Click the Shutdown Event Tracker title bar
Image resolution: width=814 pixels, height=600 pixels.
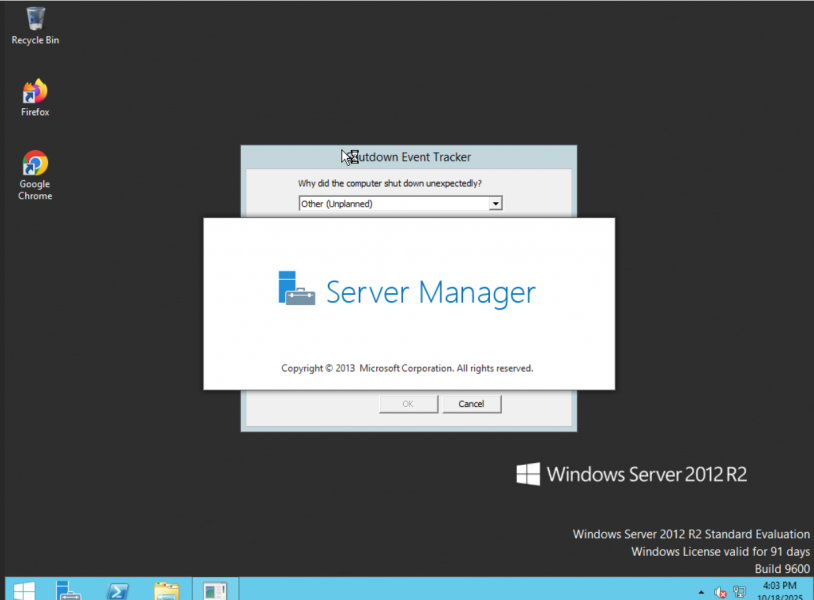coord(408,156)
